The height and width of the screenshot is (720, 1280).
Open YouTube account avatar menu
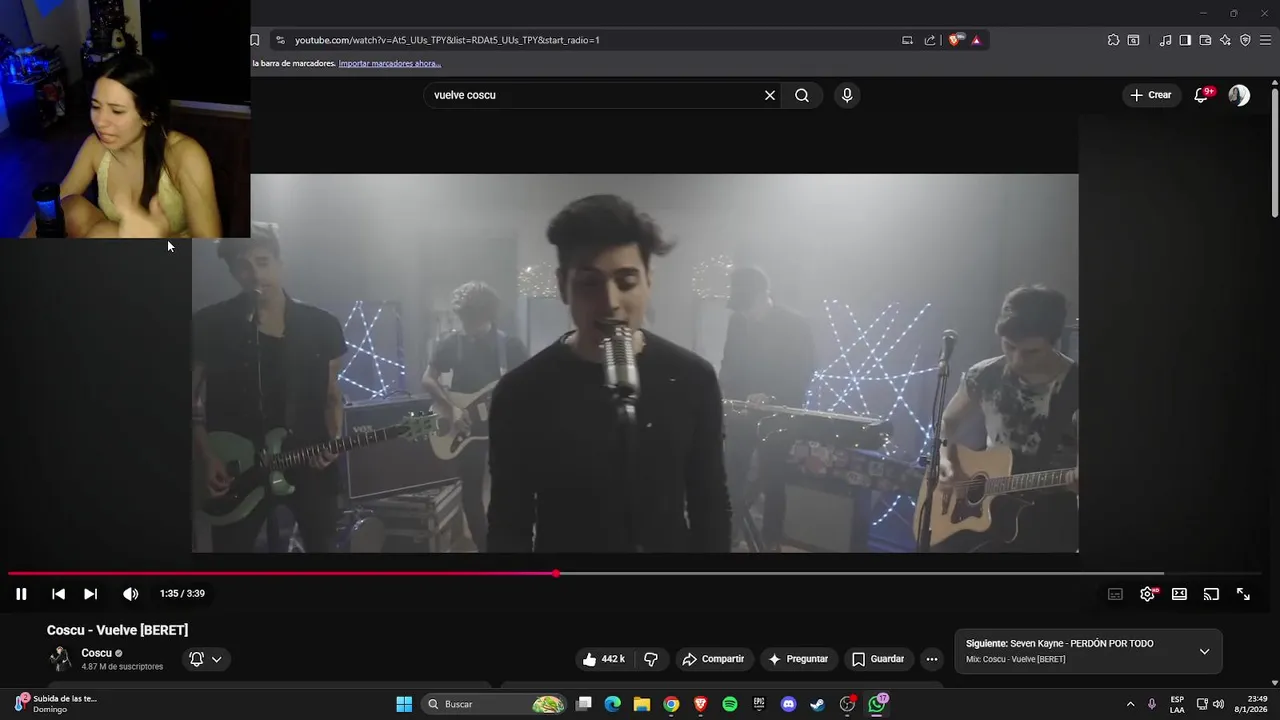[x=1239, y=95]
